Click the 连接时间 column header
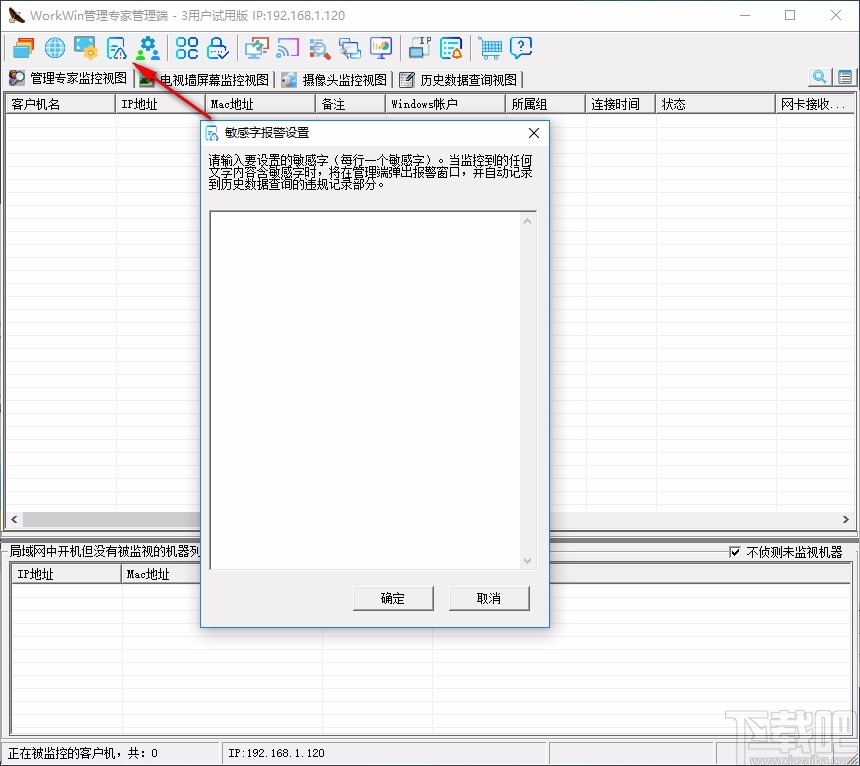Image resolution: width=860 pixels, height=766 pixels. tap(620, 104)
